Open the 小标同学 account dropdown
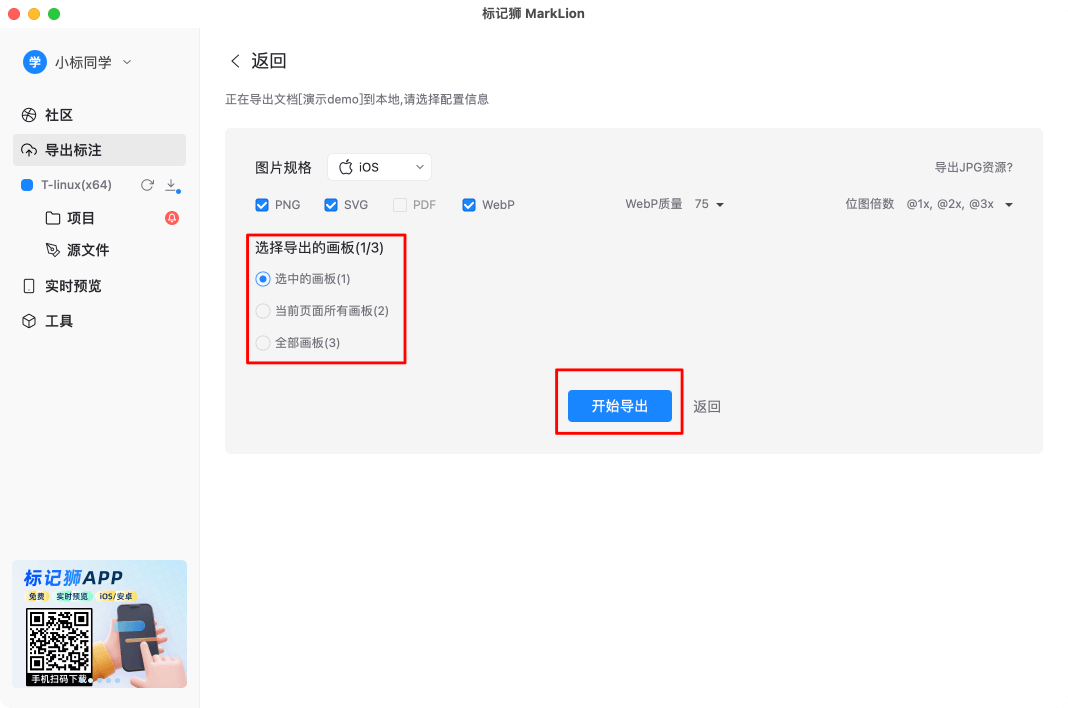Viewport: 1068px width, 708px height. click(x=80, y=61)
